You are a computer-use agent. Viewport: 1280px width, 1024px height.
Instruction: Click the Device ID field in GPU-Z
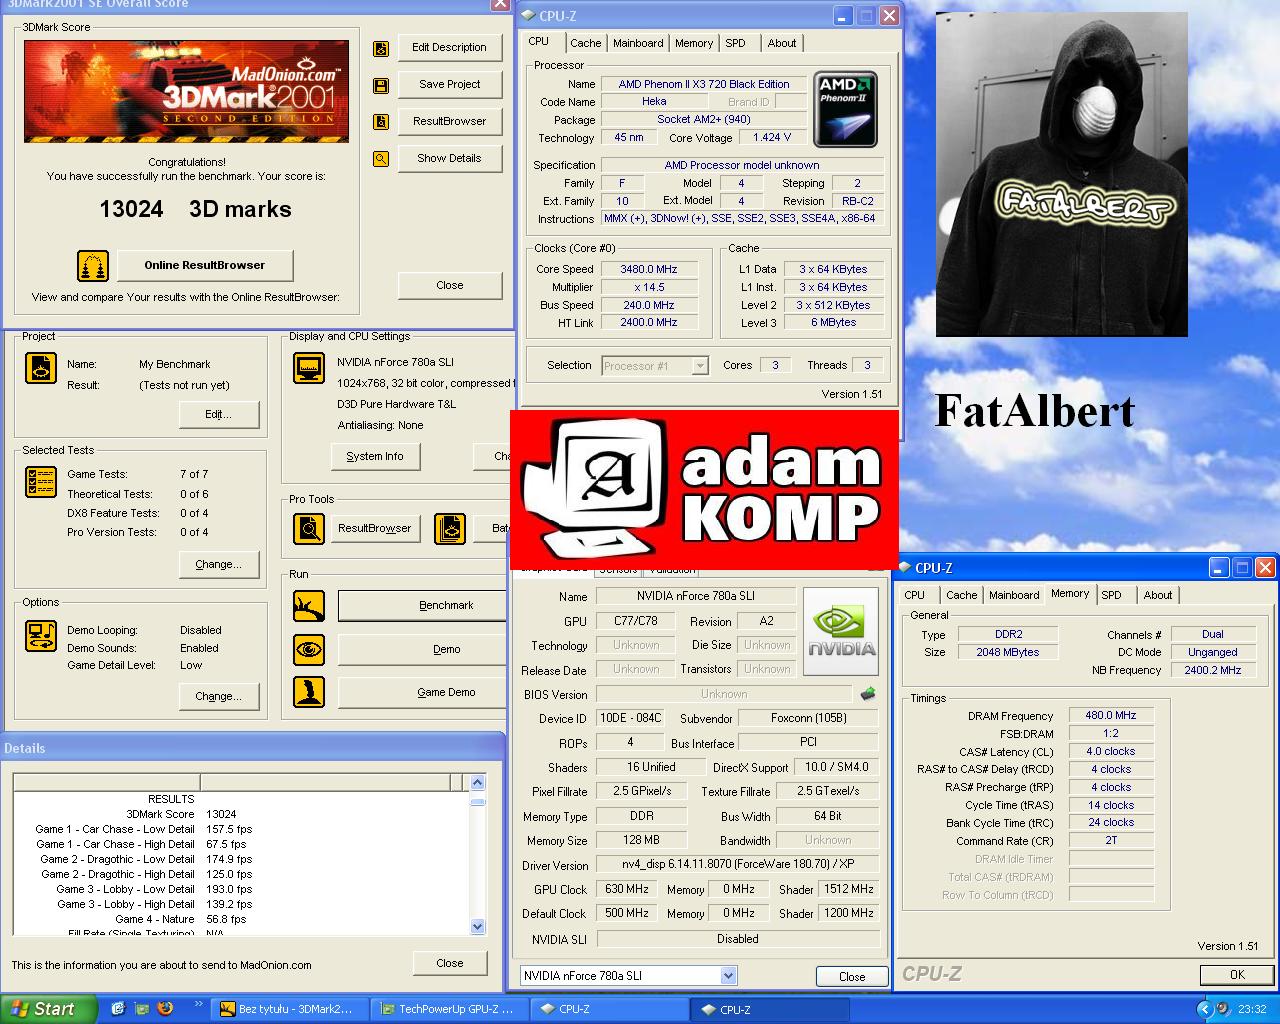(x=629, y=718)
